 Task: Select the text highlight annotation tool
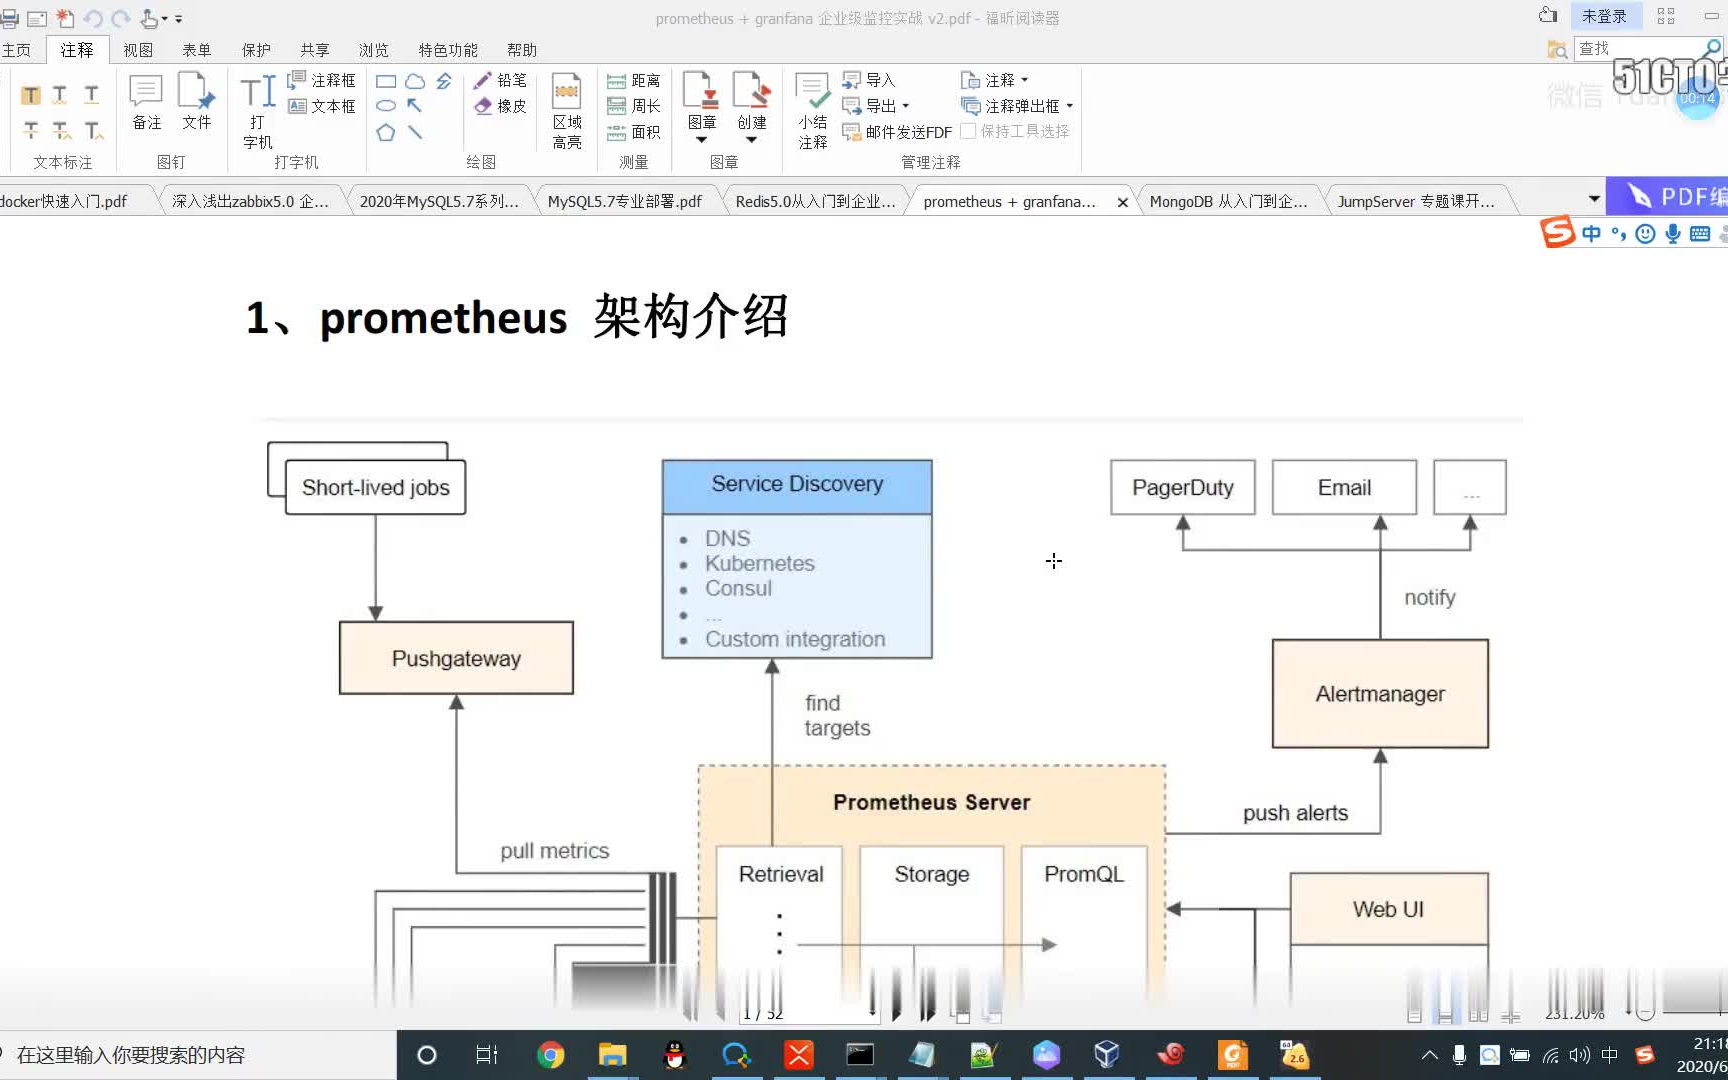31,95
